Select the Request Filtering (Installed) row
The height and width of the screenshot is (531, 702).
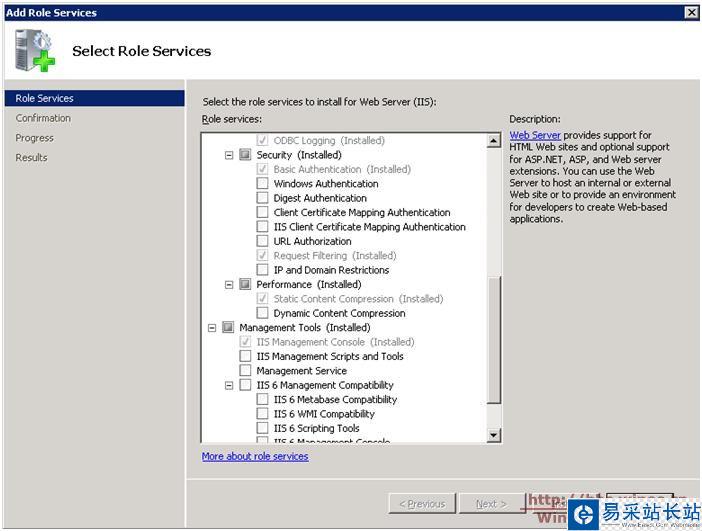(335, 256)
